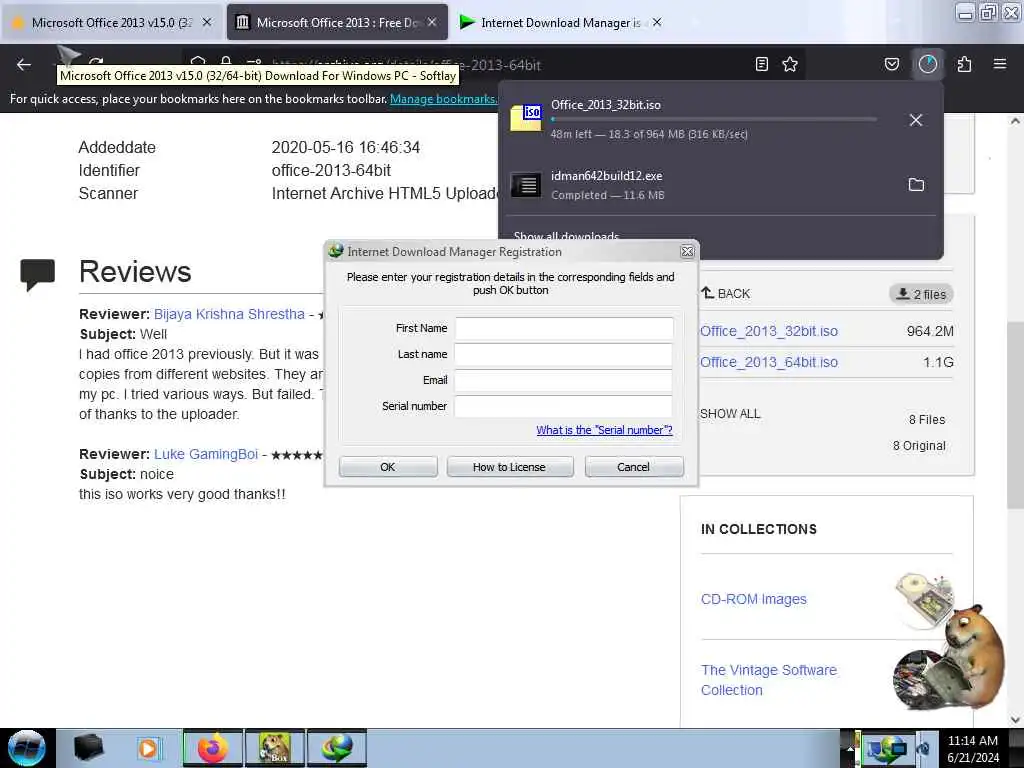
Task: Close the Internet Download Manager tab
Action: point(657,22)
